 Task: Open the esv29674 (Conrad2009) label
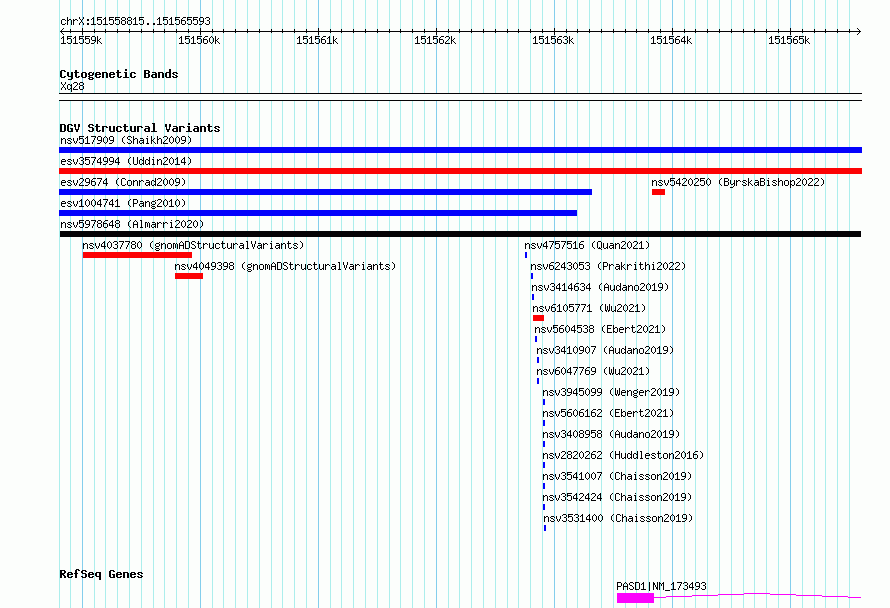(x=123, y=182)
